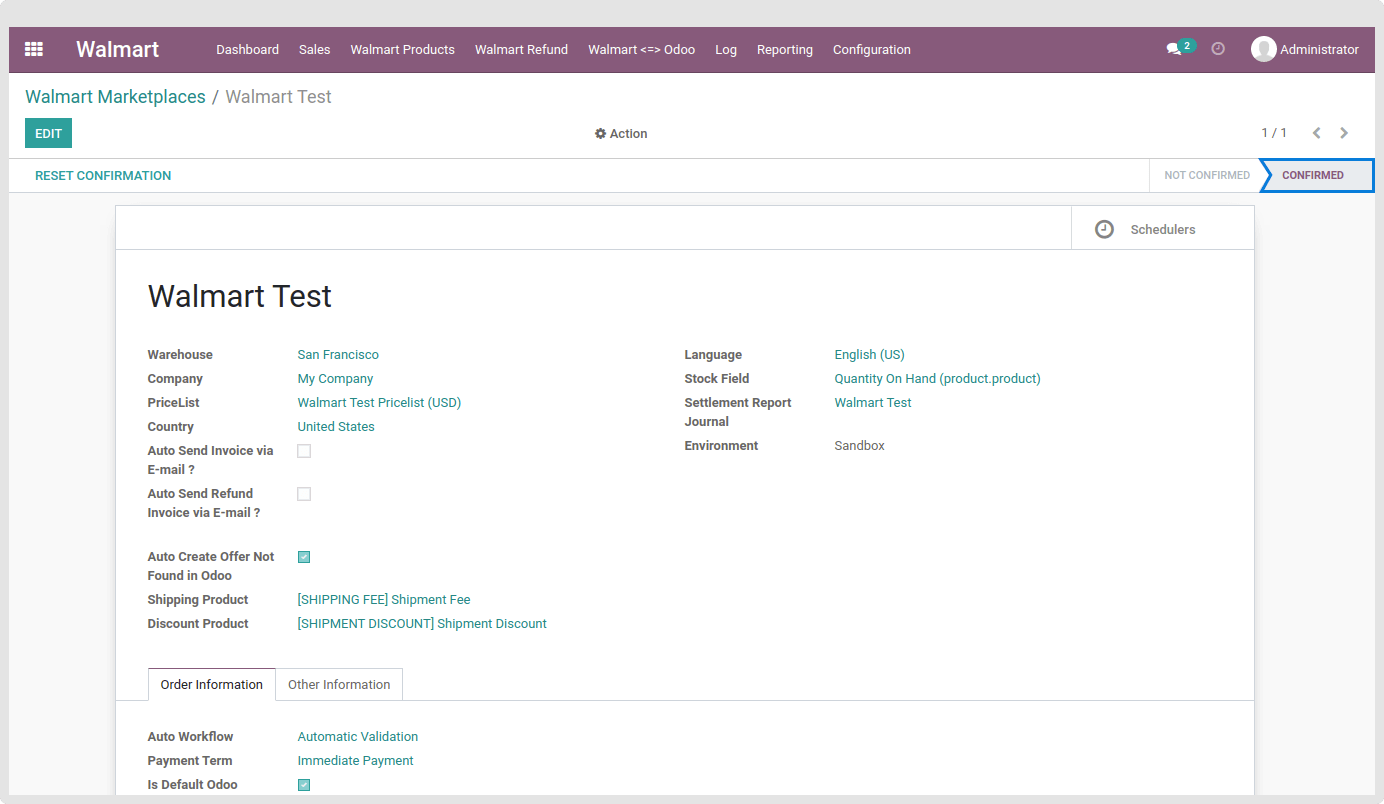Click the Shipping Product label
The height and width of the screenshot is (804, 1384).
tap(198, 600)
